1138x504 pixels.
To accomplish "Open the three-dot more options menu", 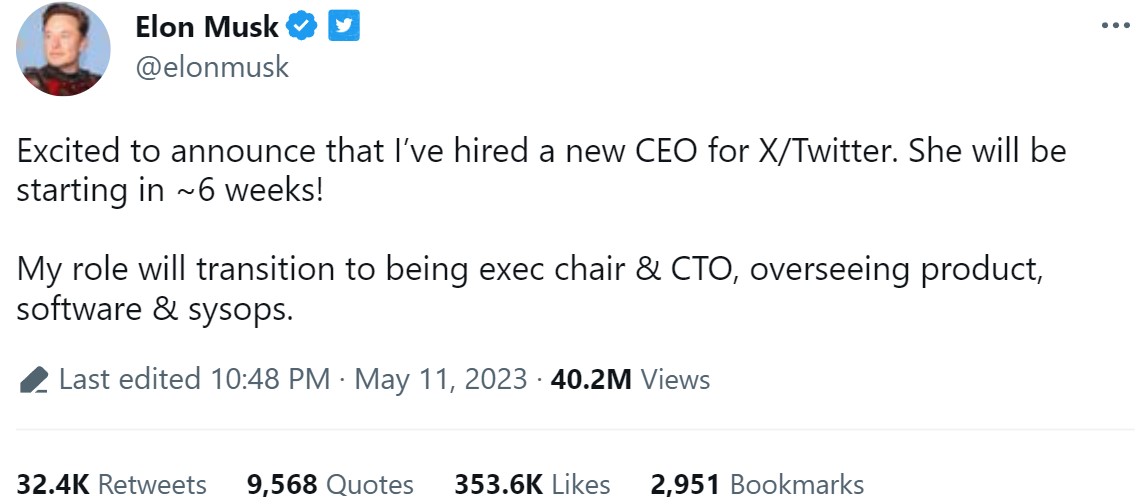I will pos(1116,26).
